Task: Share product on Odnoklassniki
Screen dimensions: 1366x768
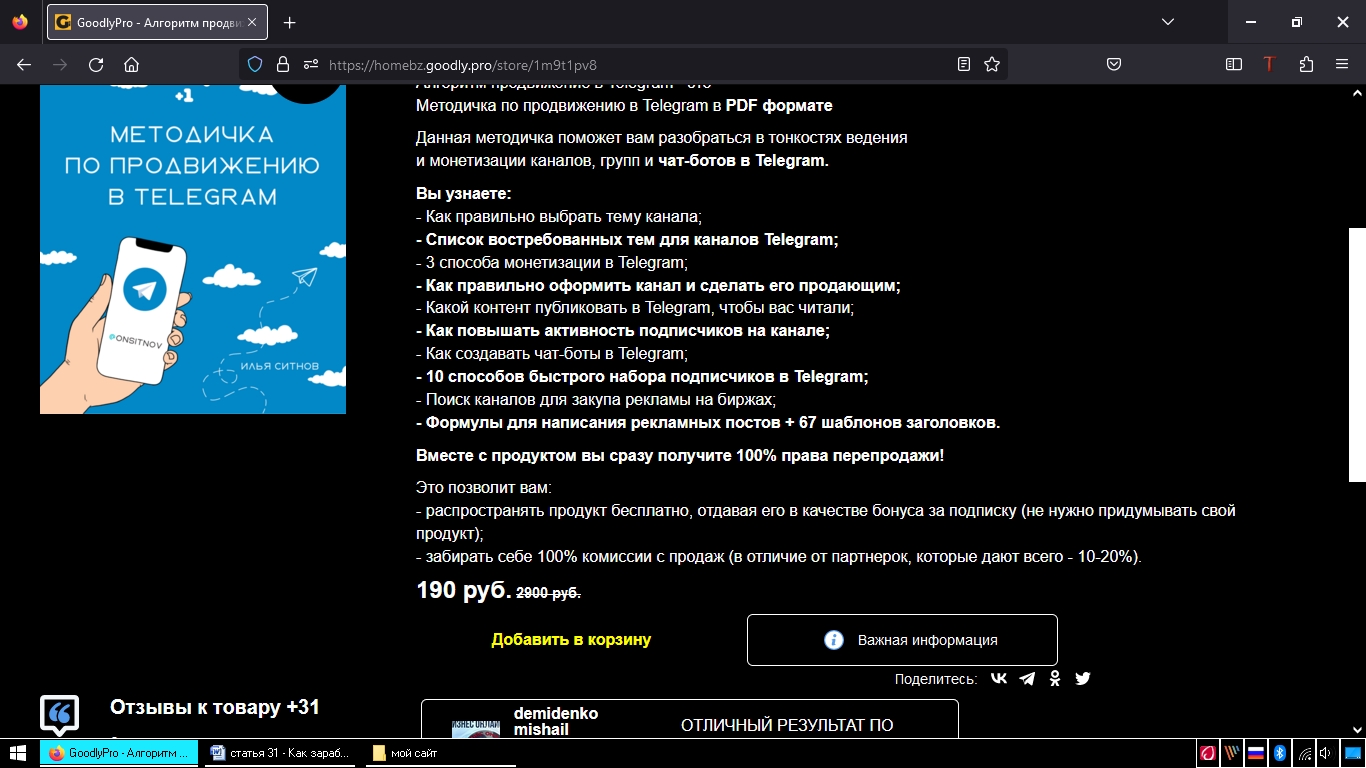Action: [1055, 678]
